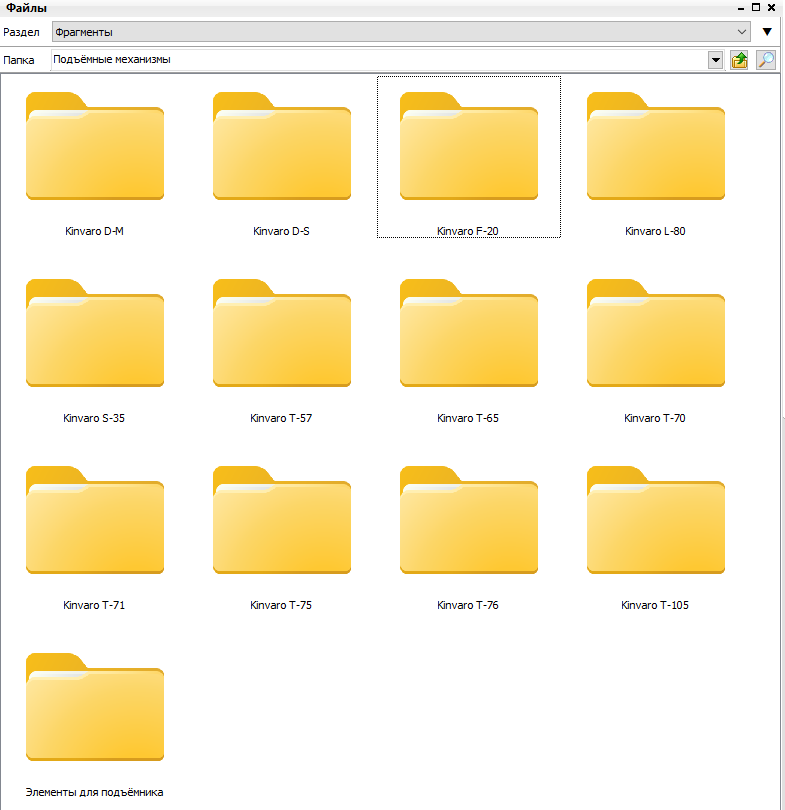This screenshot has height=810, width=785.
Task: Expand the Раздел dropdown showing Фрагменты
Action: point(401,32)
